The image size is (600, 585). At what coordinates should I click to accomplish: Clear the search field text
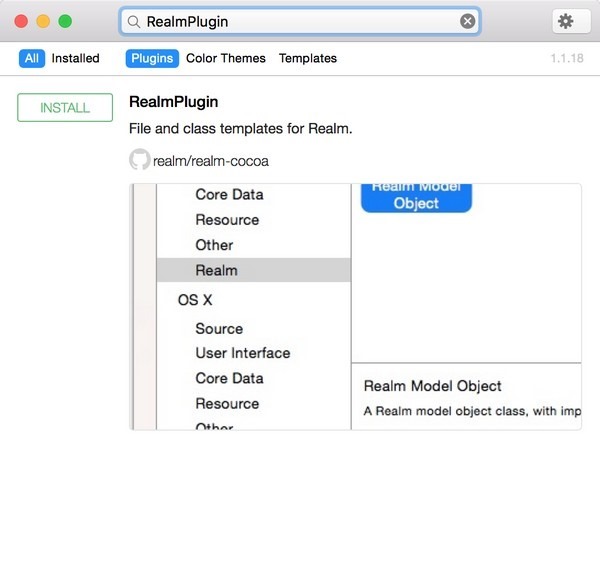pos(467,21)
